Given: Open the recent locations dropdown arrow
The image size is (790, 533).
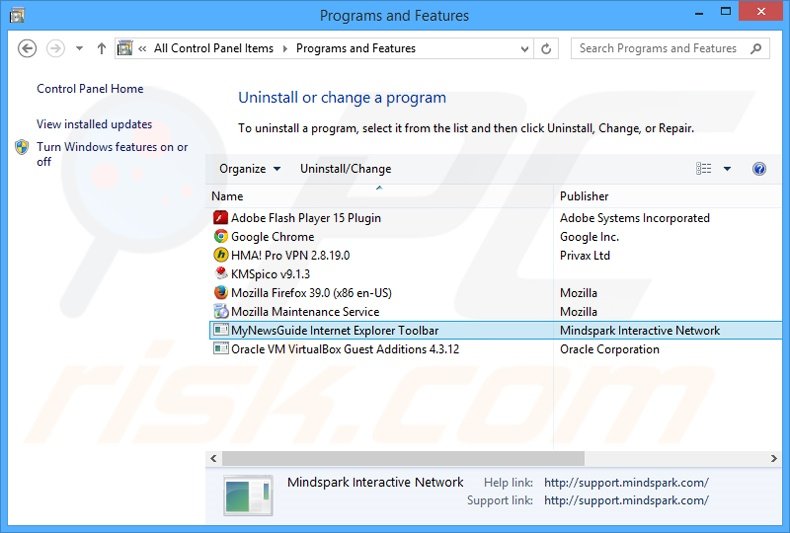Looking at the screenshot, I should (79, 49).
